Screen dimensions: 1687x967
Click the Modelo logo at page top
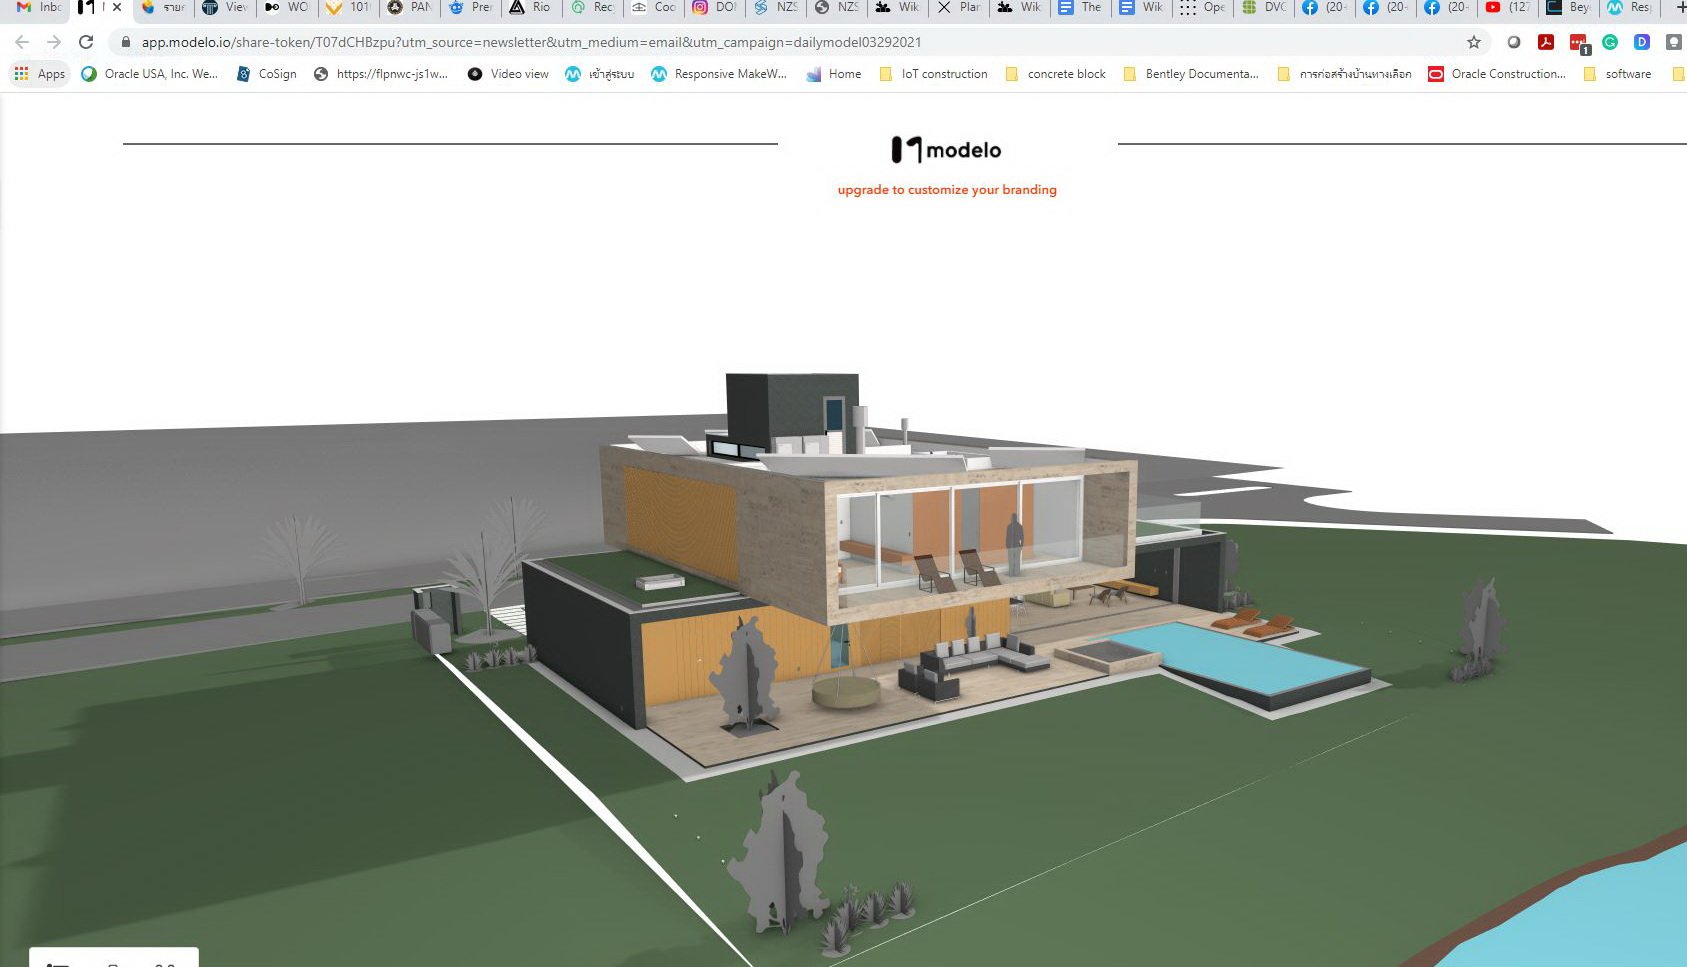point(946,150)
